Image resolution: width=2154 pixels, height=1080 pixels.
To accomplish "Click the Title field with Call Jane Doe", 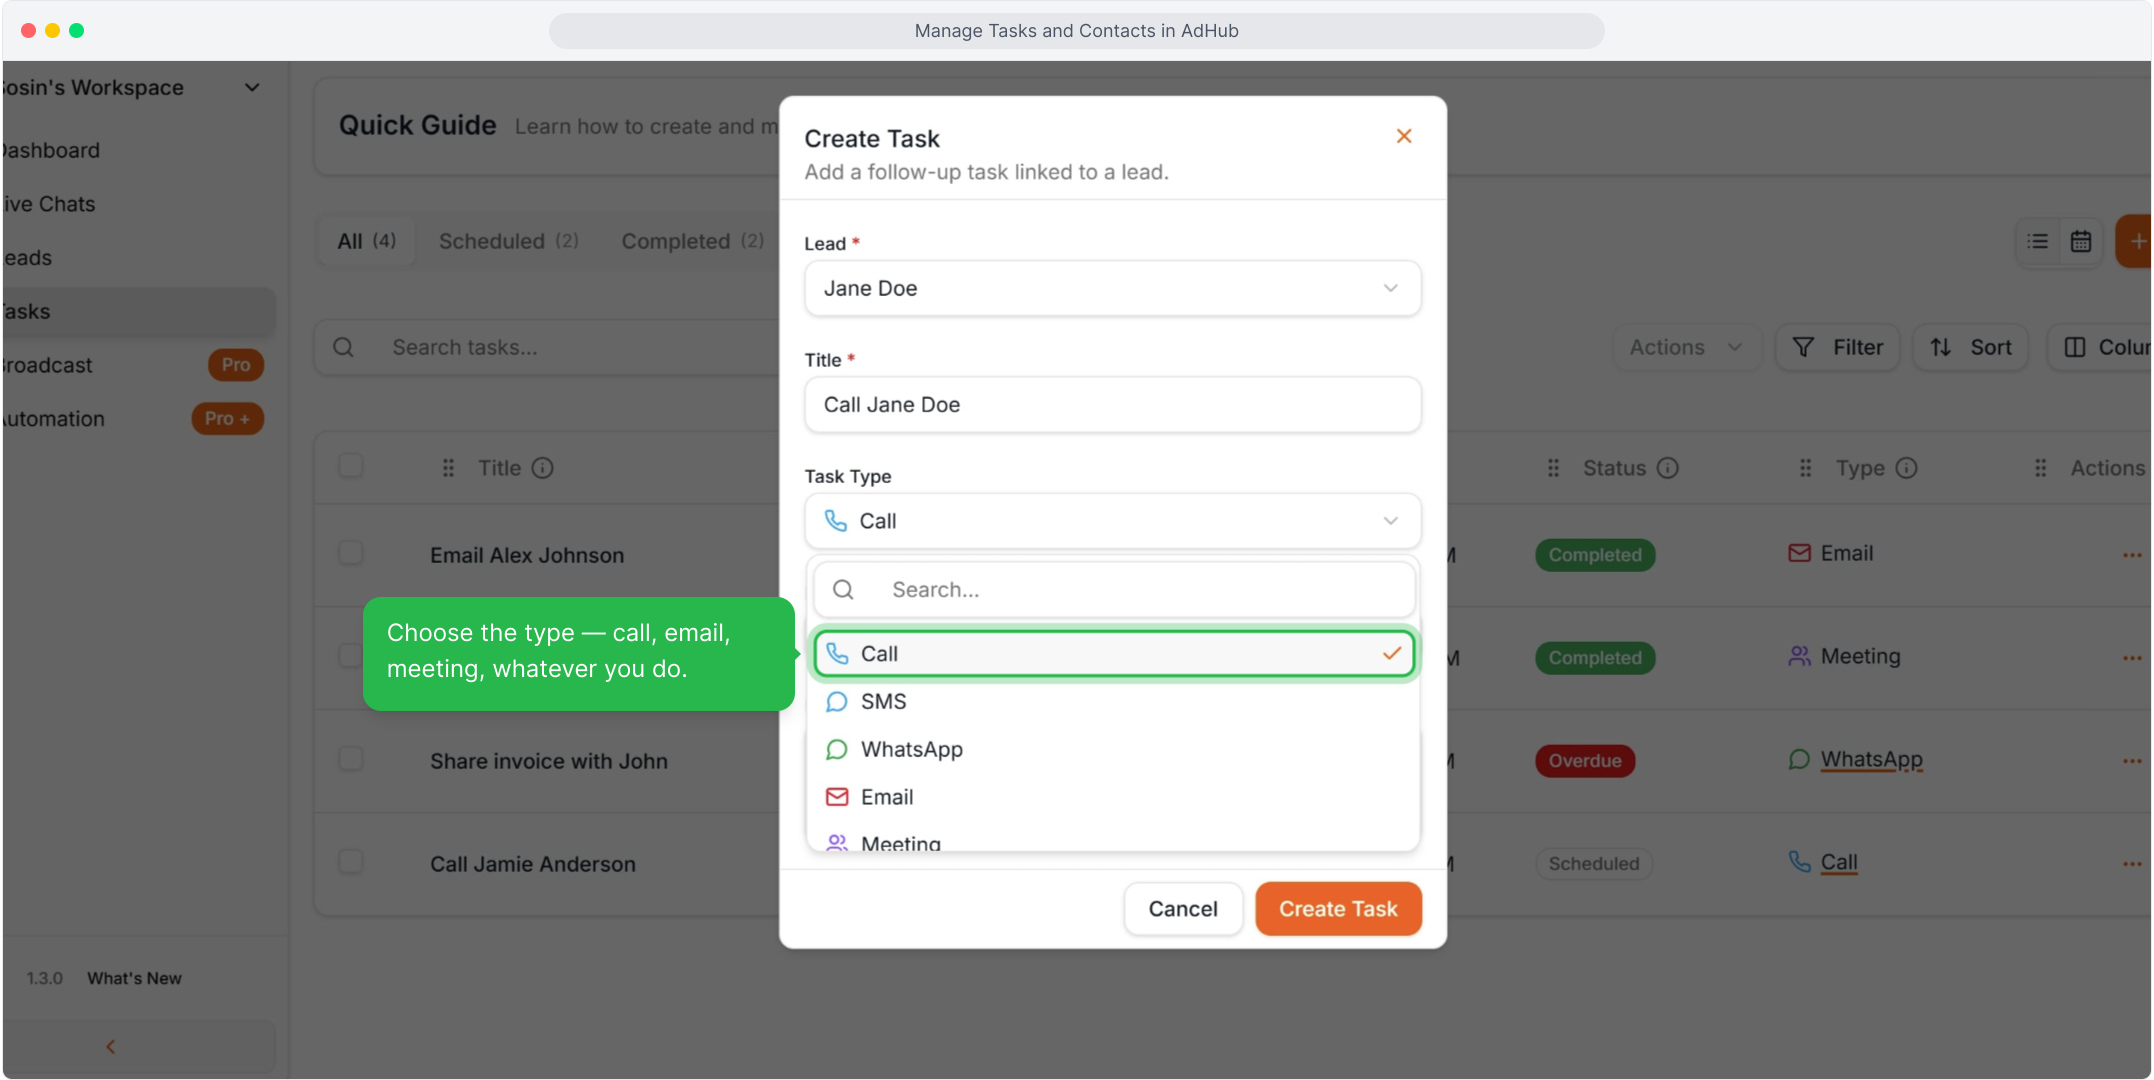I will [1112, 405].
